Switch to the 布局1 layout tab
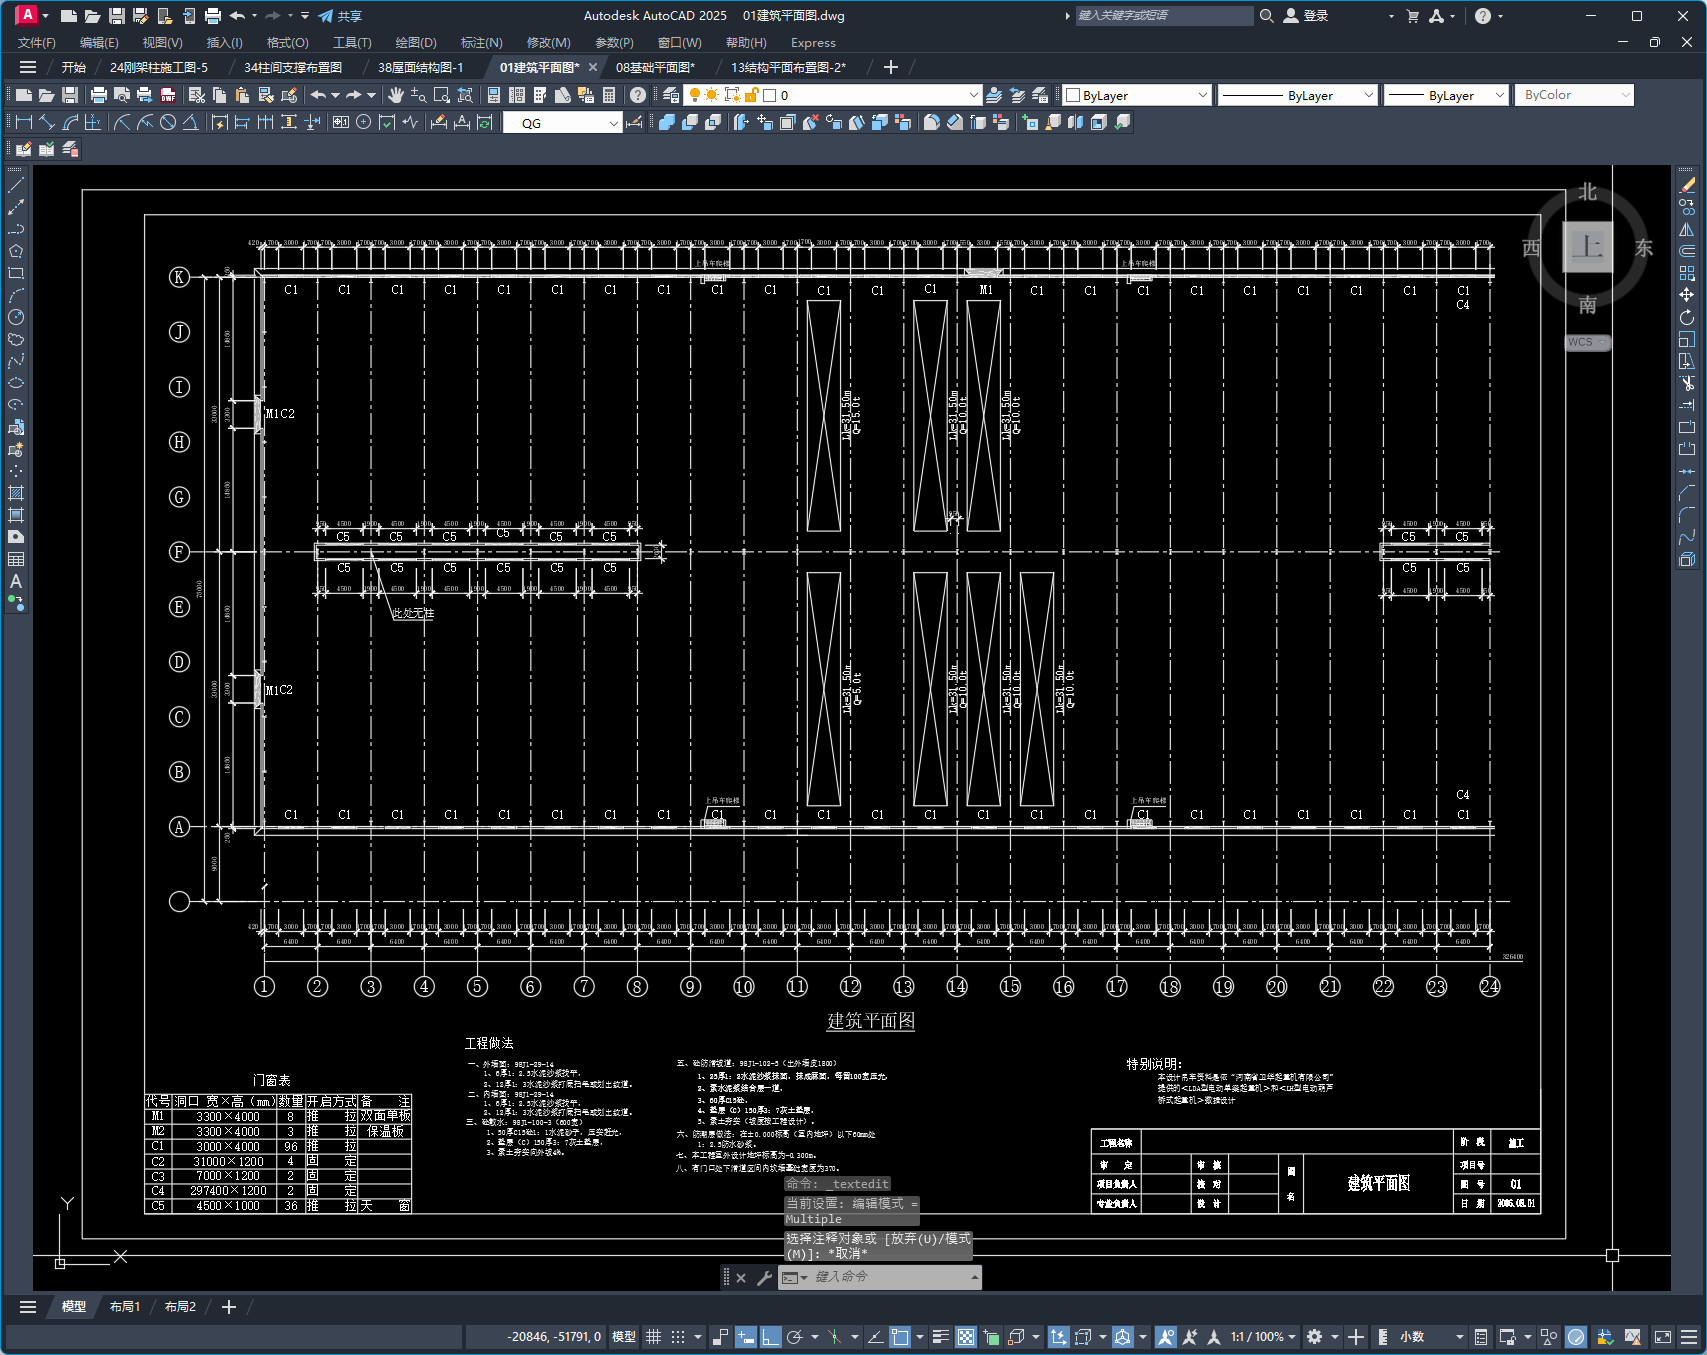This screenshot has width=1707, height=1355. 125,1307
